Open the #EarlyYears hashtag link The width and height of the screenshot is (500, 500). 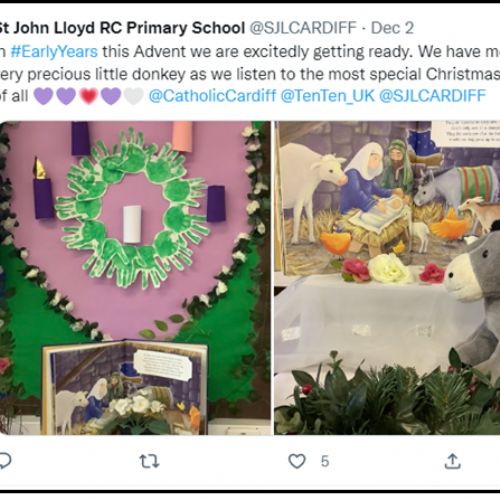point(54,52)
